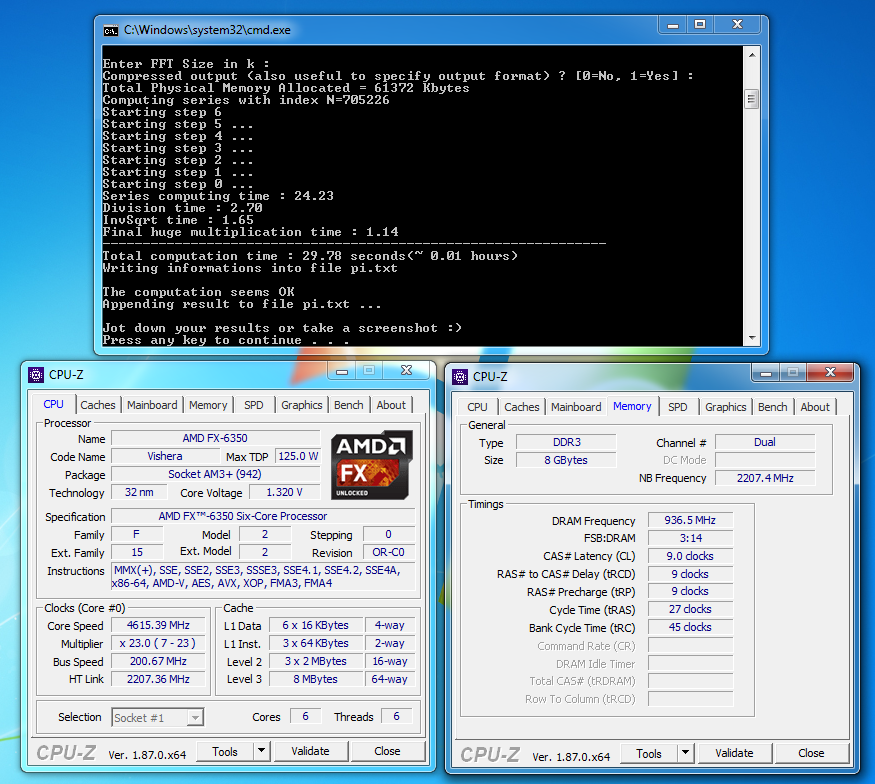Screen dimensions: 875x784
Task: Click the Bank Cycle Time value '45 clocks'
Action: coord(690,627)
